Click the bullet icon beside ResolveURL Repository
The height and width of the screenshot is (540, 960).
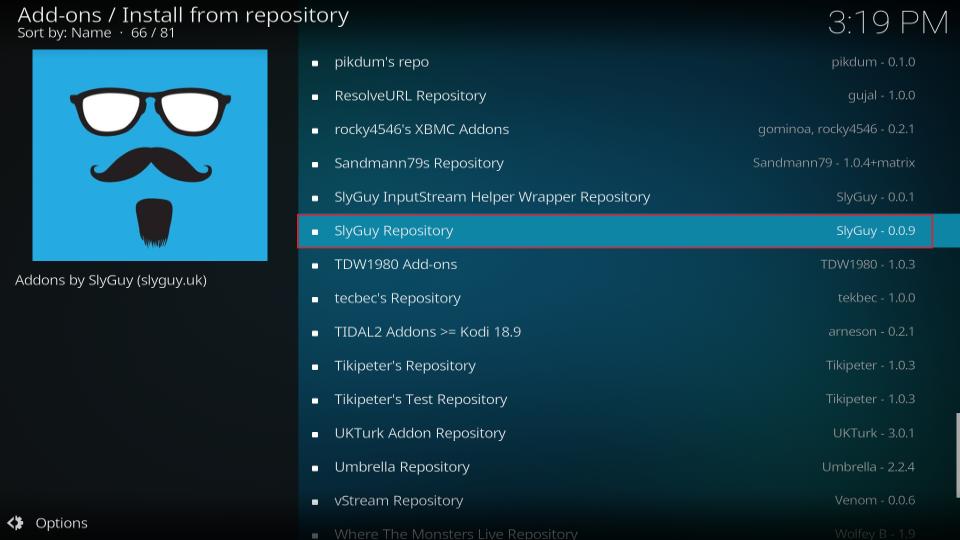[x=315, y=97]
